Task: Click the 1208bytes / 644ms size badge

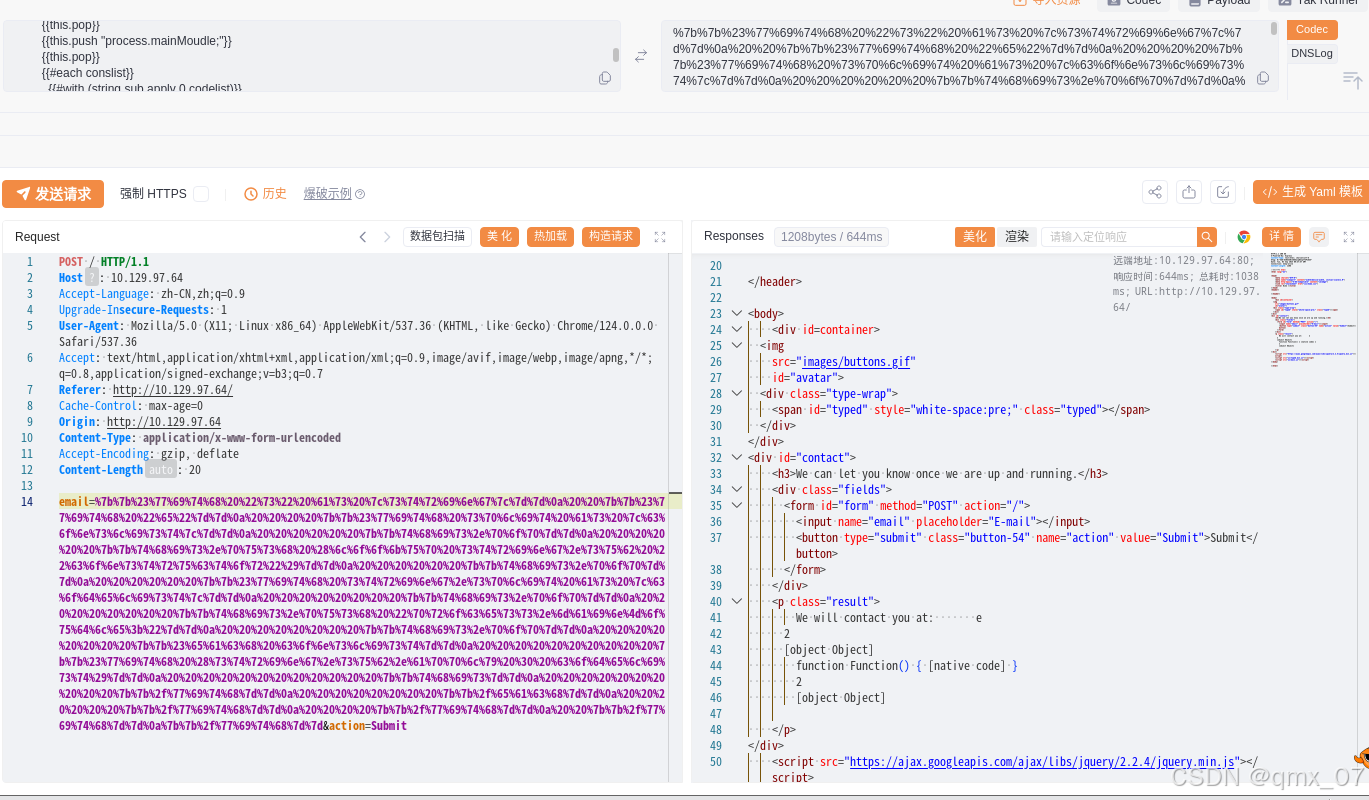Action: coord(831,237)
